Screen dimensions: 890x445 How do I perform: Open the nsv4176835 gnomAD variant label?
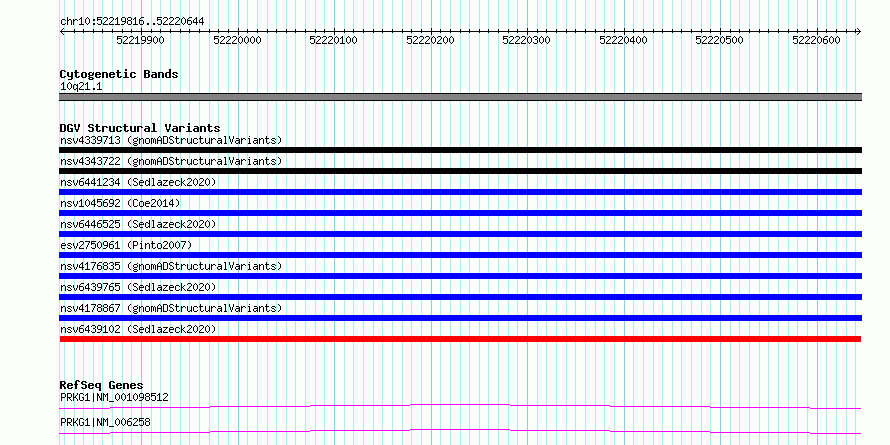(171, 266)
